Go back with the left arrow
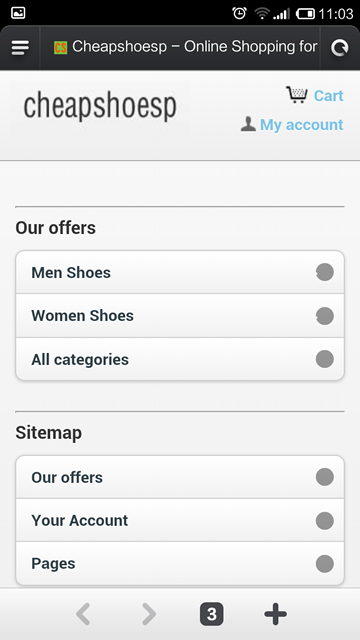 (x=83, y=614)
